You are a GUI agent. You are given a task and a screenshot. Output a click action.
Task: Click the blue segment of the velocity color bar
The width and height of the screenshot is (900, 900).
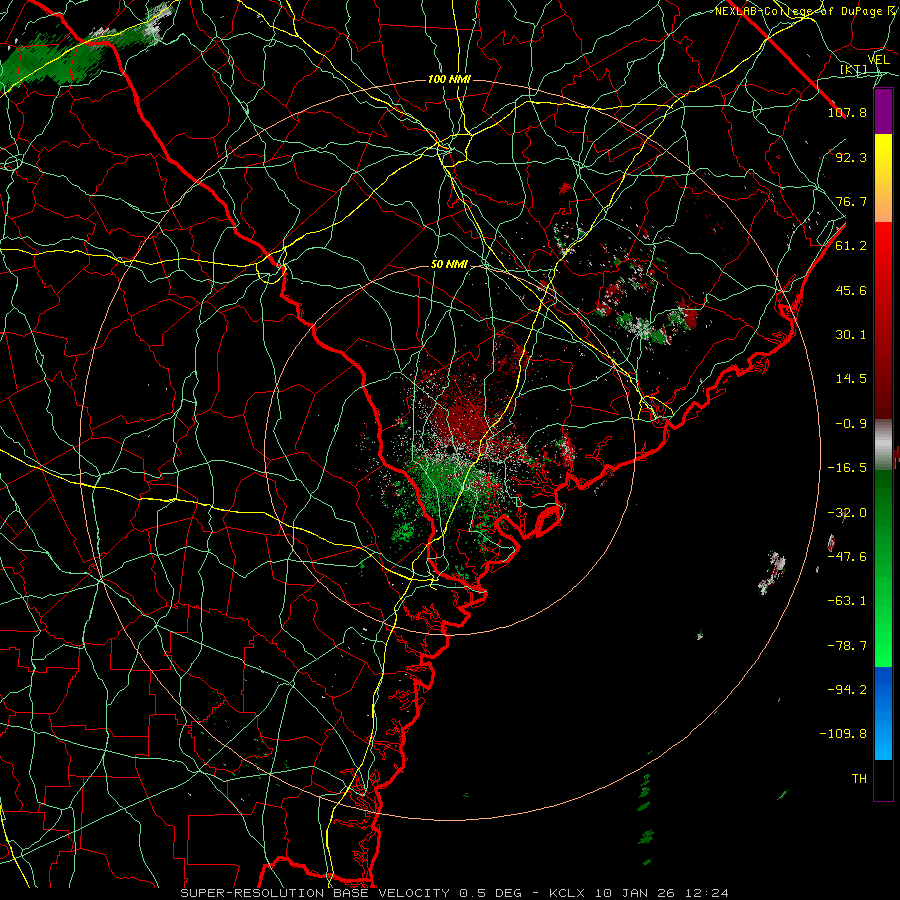pyautogui.click(x=883, y=713)
